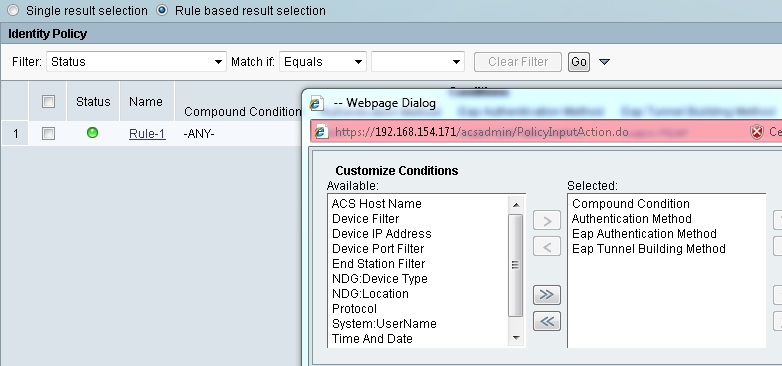Image resolution: width=782 pixels, height=366 pixels.
Task: Click the Status column header
Action: pyautogui.click(x=93, y=102)
